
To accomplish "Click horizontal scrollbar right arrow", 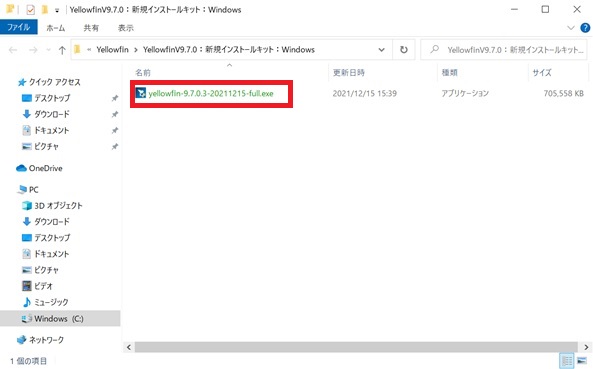I will click(x=587, y=347).
